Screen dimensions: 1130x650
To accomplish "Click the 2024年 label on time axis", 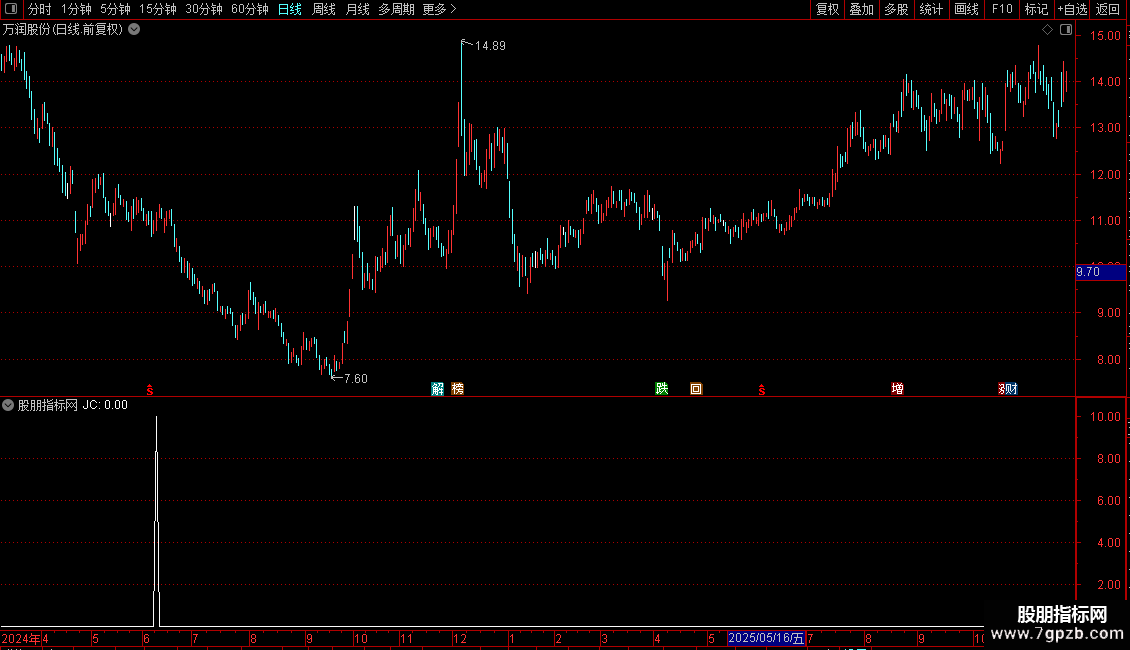I will coord(21,638).
